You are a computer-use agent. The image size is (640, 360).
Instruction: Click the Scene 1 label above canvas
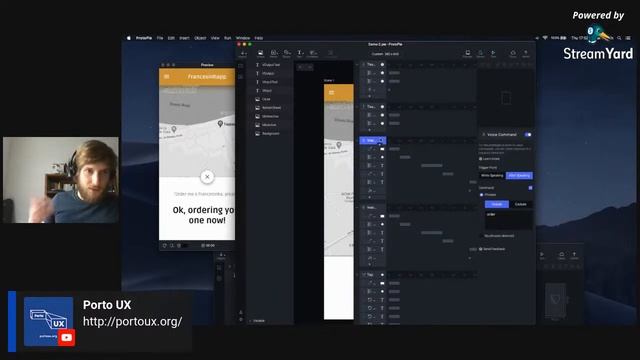tap(329, 80)
